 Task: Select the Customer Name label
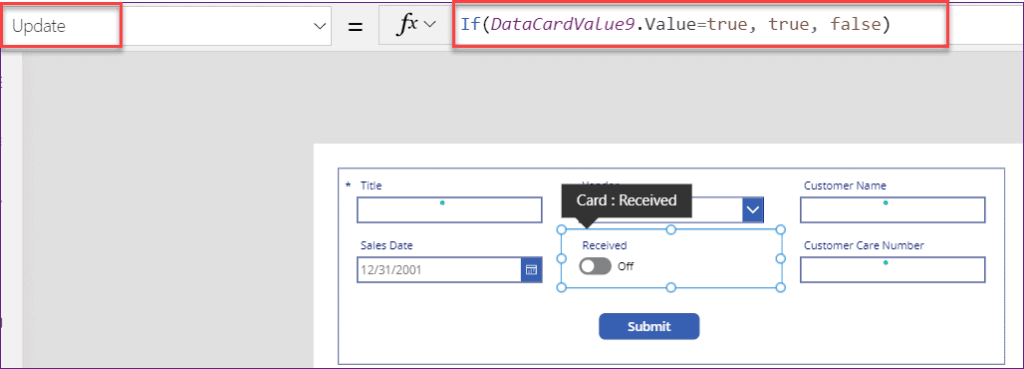[845, 185]
